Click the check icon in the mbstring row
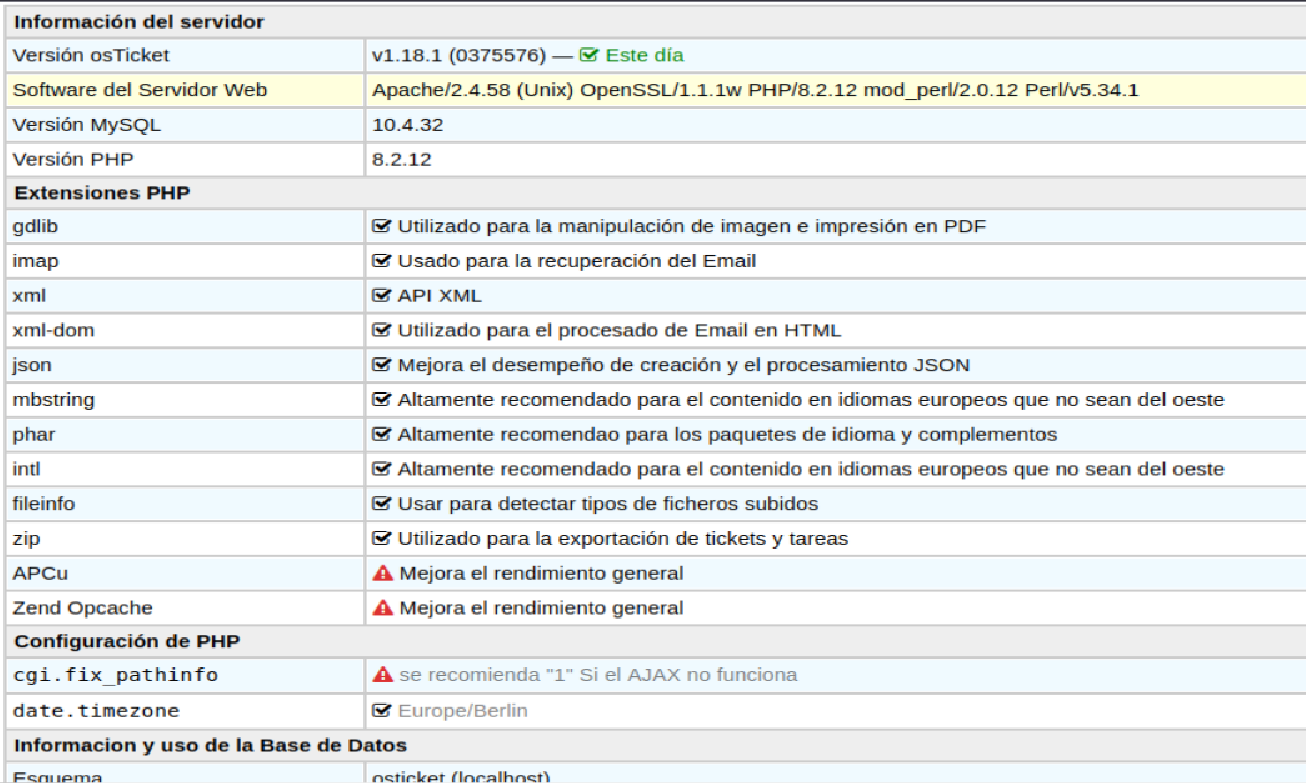Viewport: 1306px width, 783px height. click(x=381, y=400)
